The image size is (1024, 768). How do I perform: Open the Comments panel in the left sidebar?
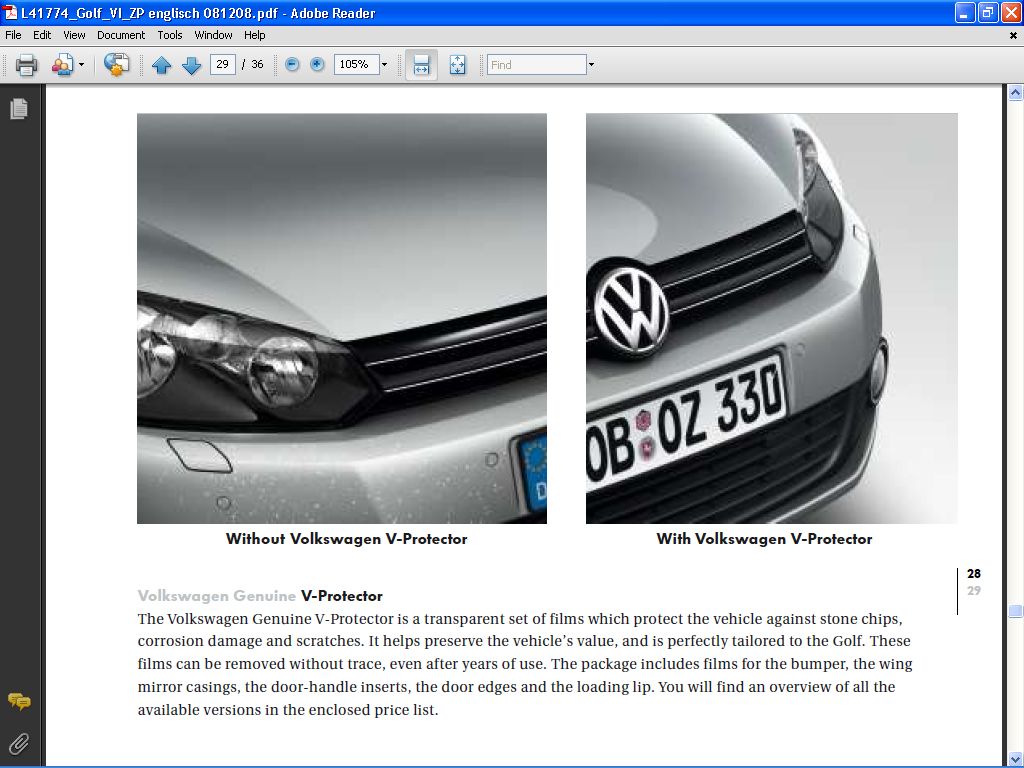pyautogui.click(x=18, y=701)
